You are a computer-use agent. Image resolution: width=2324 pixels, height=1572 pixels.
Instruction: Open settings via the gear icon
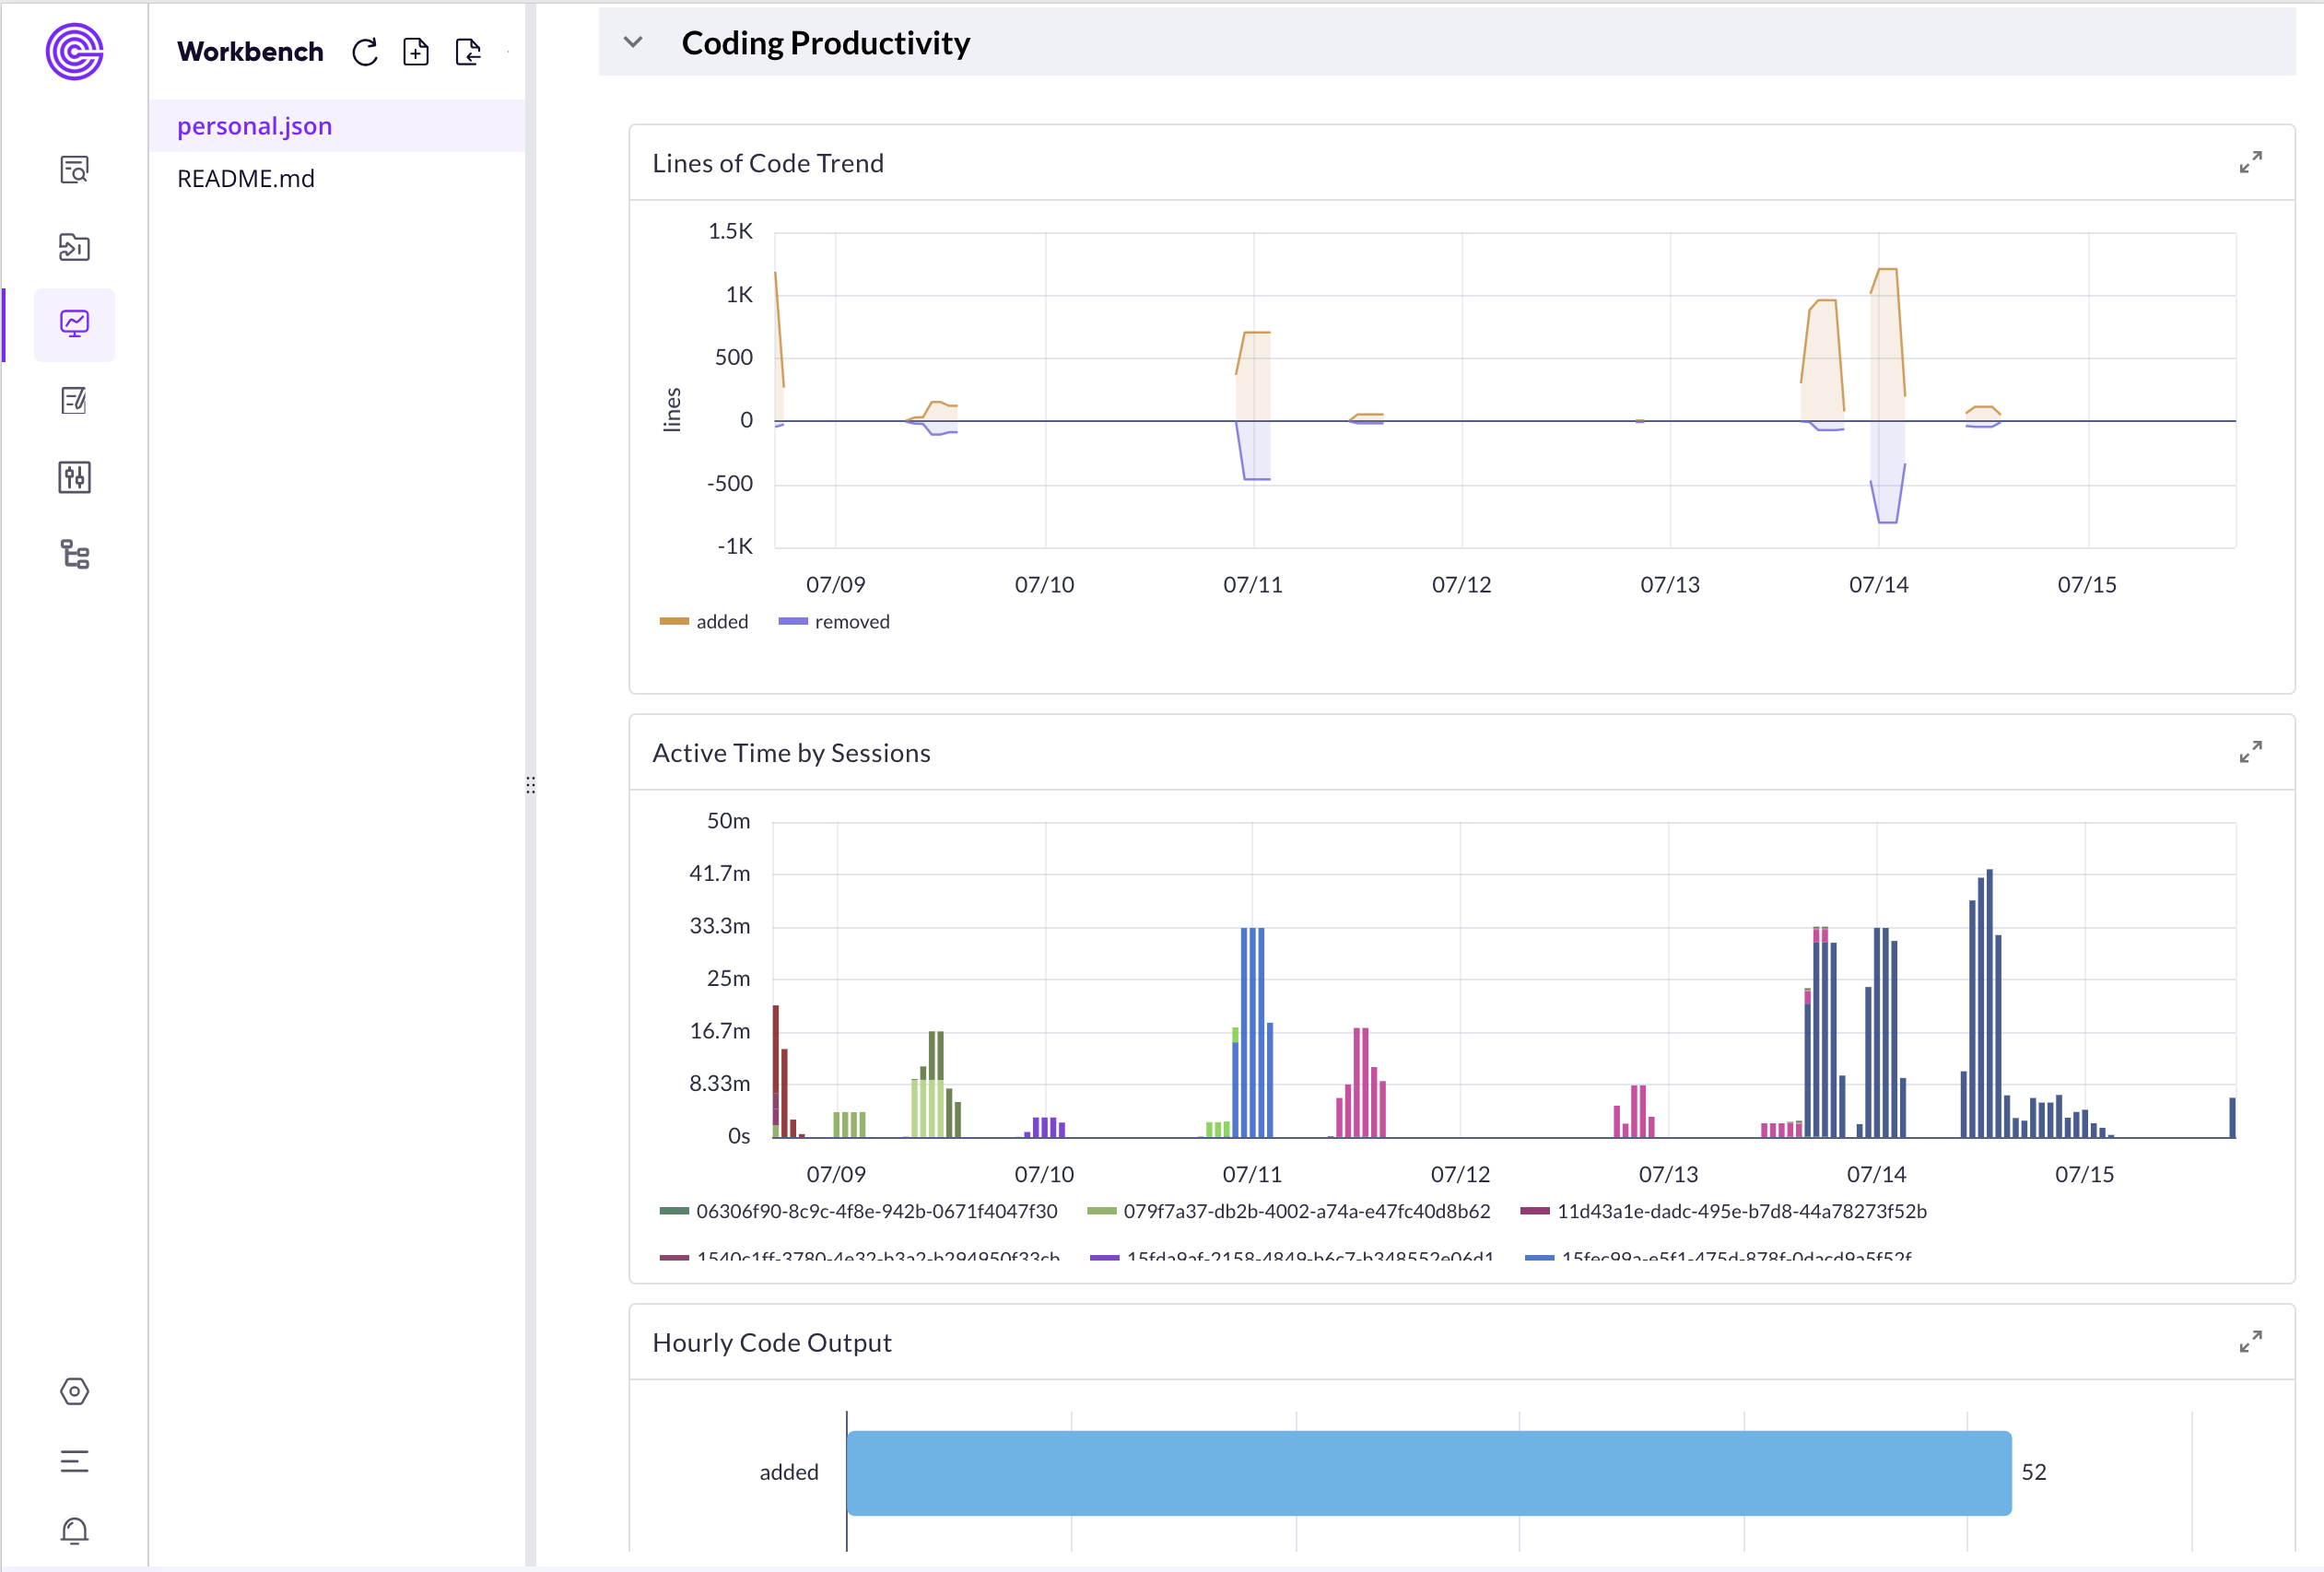click(x=75, y=1391)
